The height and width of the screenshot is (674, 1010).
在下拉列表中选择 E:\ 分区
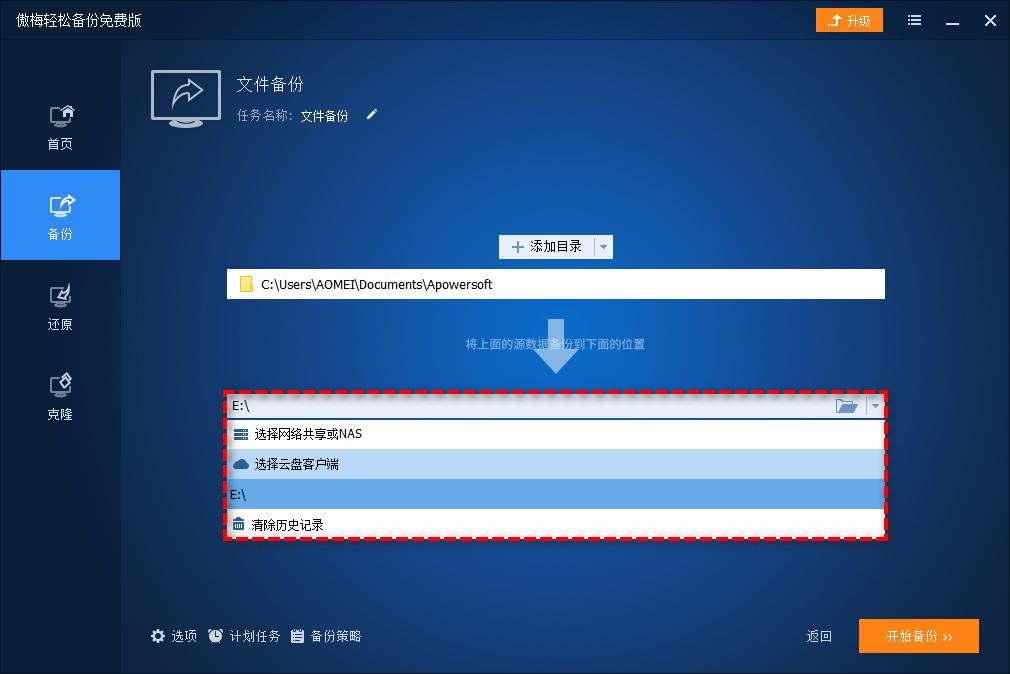pyautogui.click(x=556, y=494)
